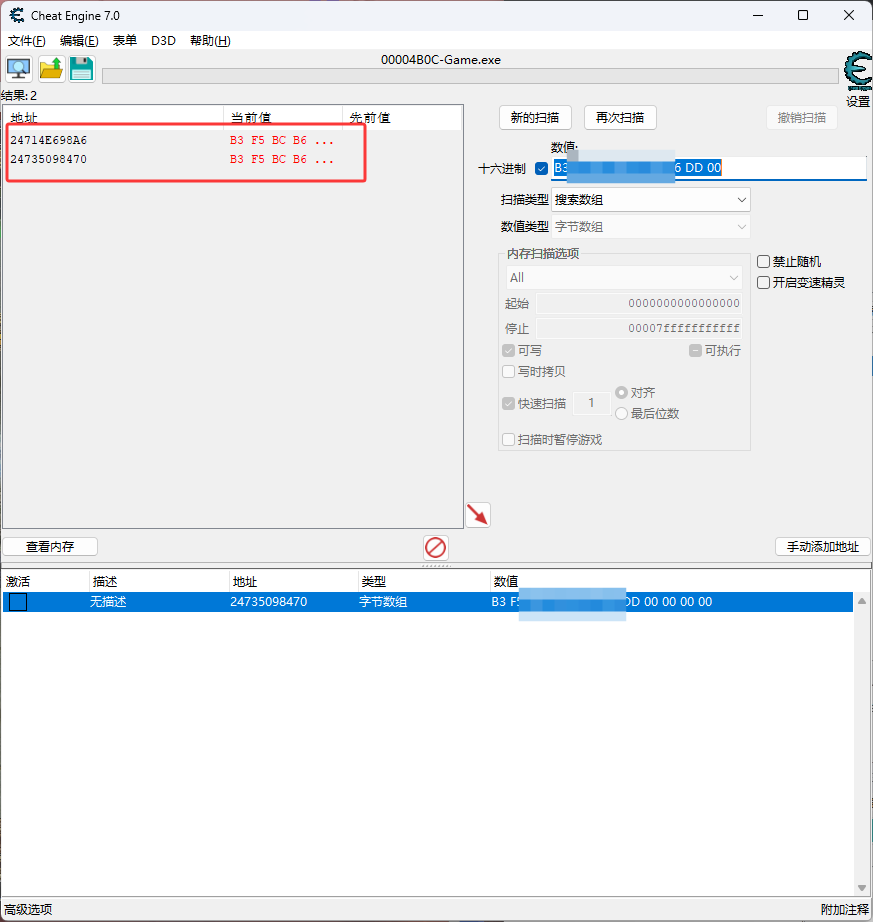The height and width of the screenshot is (922, 873).
Task: Click the 起始 start address field
Action: point(639,303)
